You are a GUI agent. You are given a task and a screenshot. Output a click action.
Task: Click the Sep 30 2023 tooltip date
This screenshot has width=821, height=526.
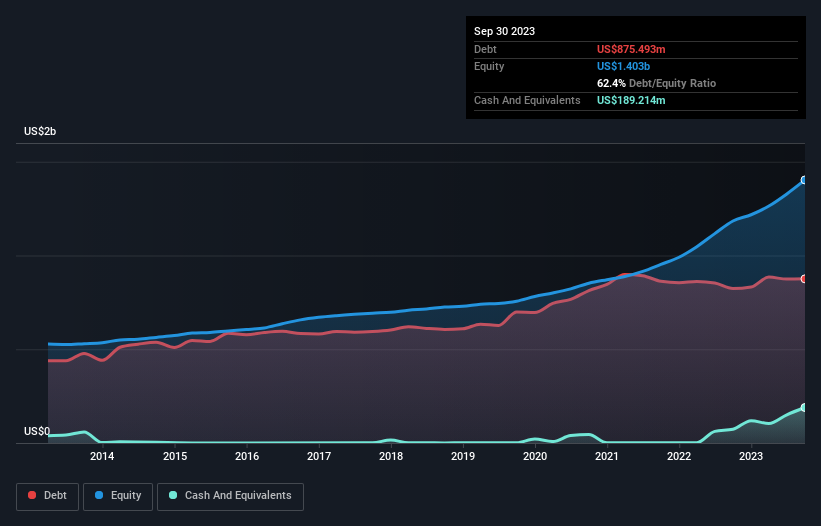point(504,31)
